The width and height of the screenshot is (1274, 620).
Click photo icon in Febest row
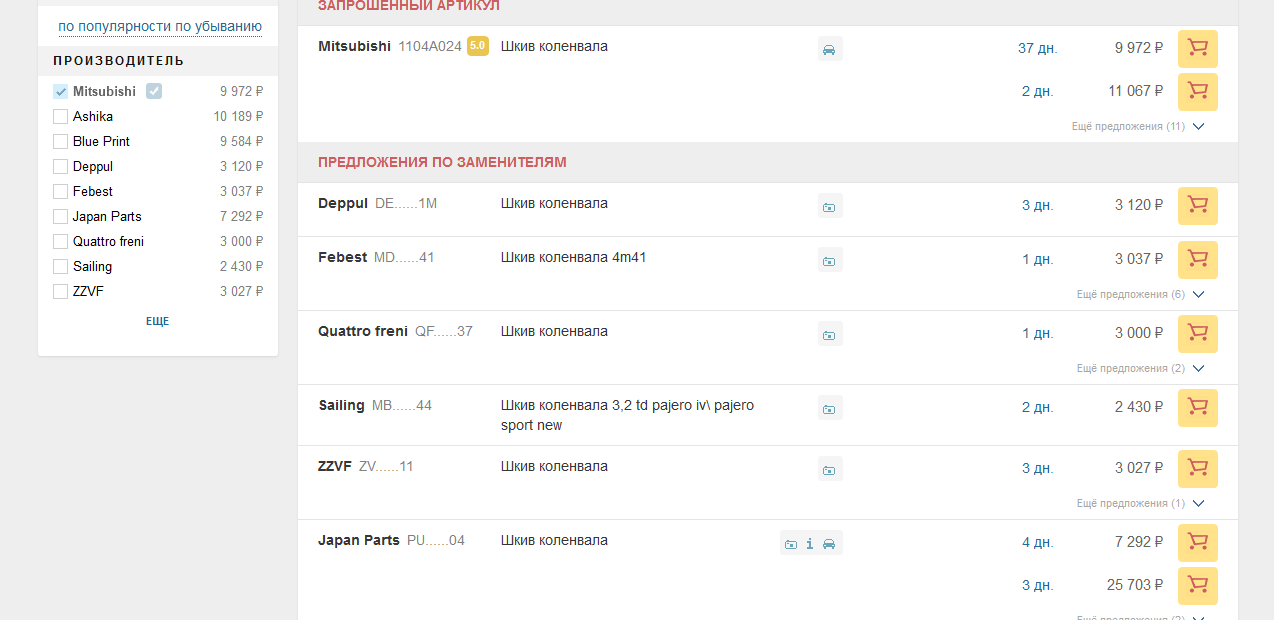[x=829, y=261]
